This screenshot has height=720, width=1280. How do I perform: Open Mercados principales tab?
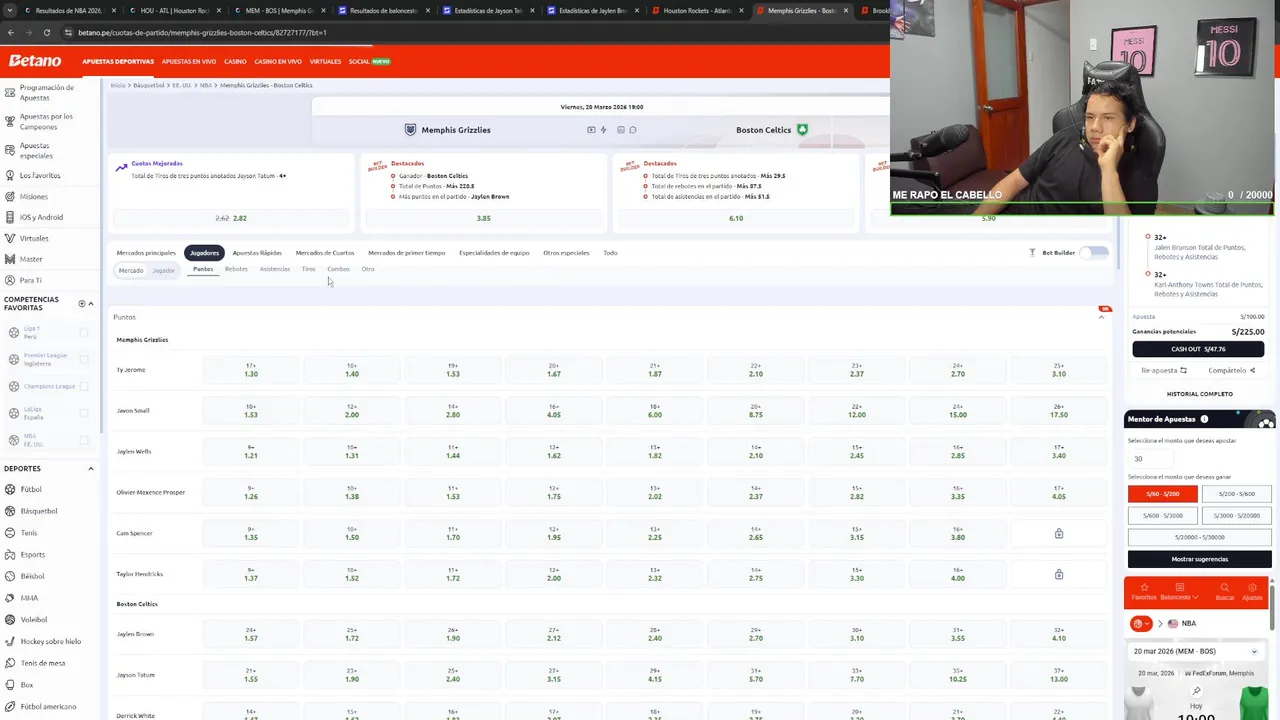146,253
